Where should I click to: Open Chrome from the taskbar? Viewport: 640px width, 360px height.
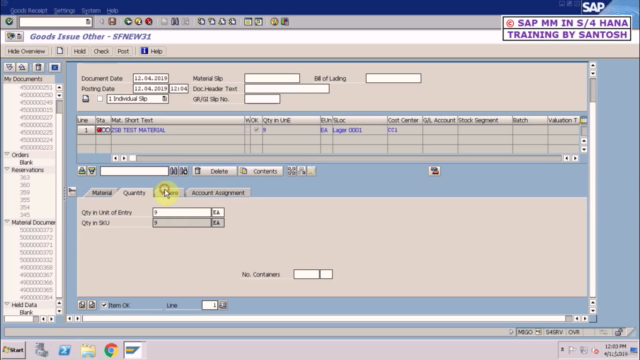tap(111, 350)
